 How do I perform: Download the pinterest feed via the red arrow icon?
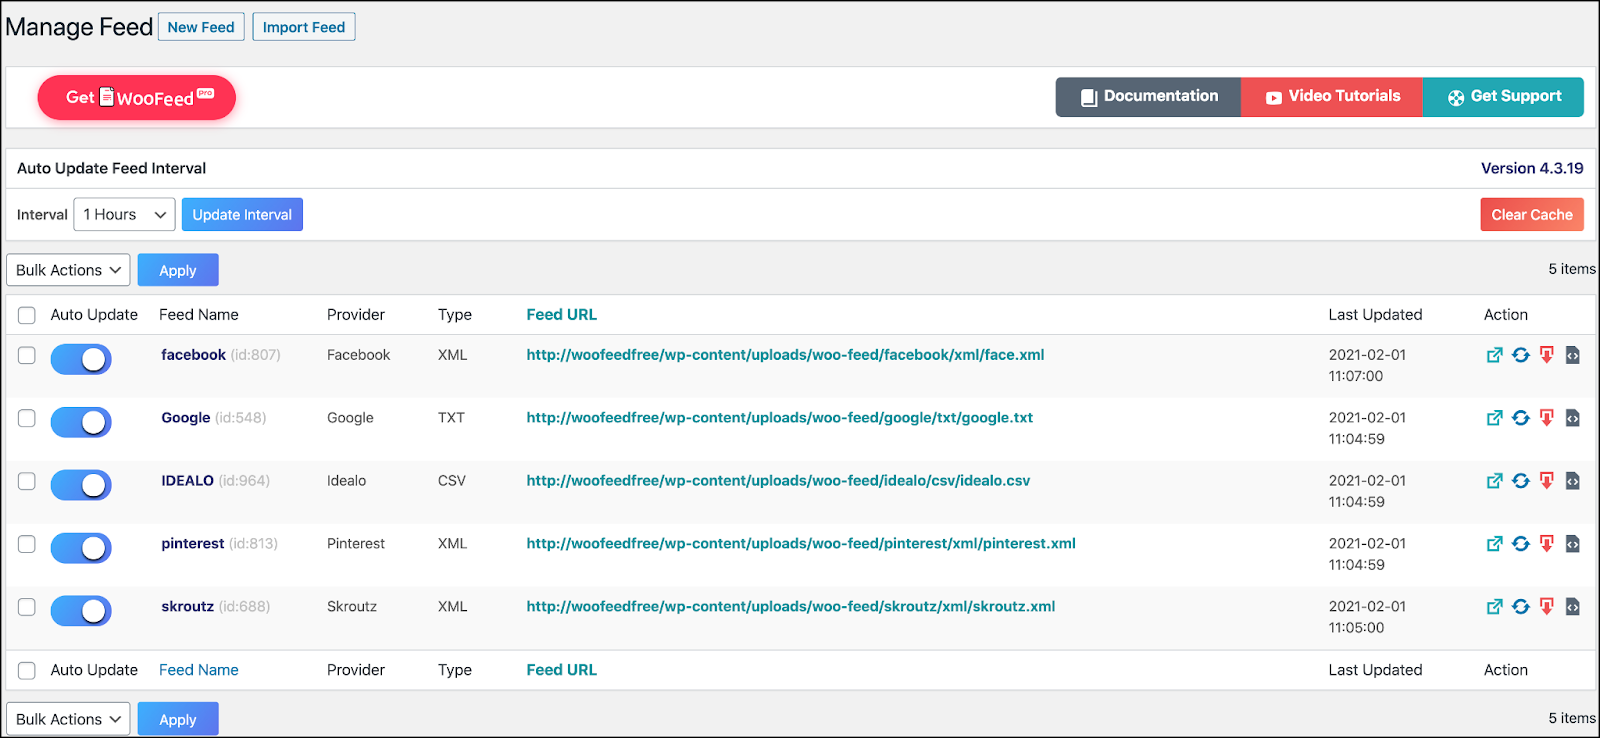click(x=1547, y=544)
